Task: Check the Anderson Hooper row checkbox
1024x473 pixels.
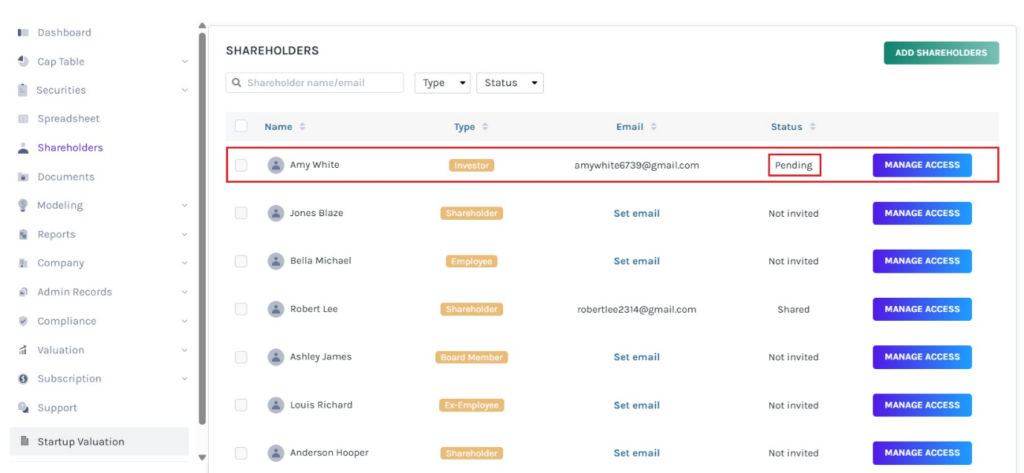Action: [x=241, y=453]
